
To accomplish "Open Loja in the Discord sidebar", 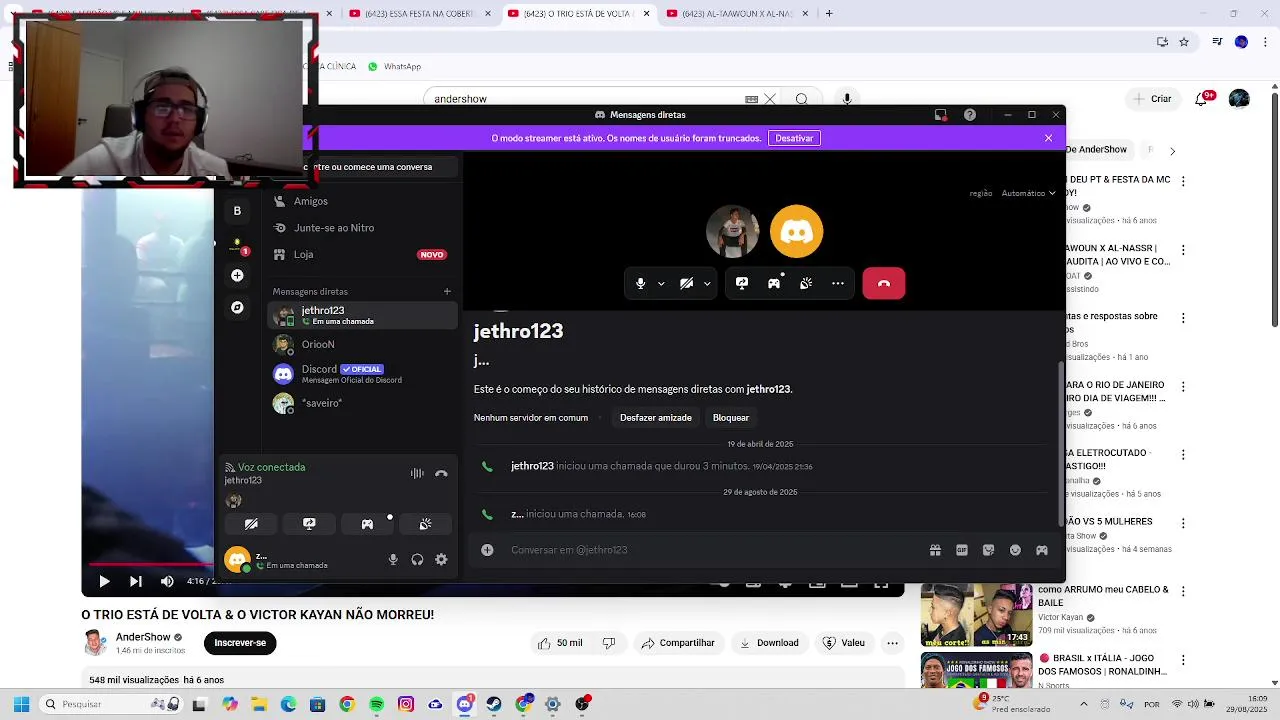I will point(361,254).
